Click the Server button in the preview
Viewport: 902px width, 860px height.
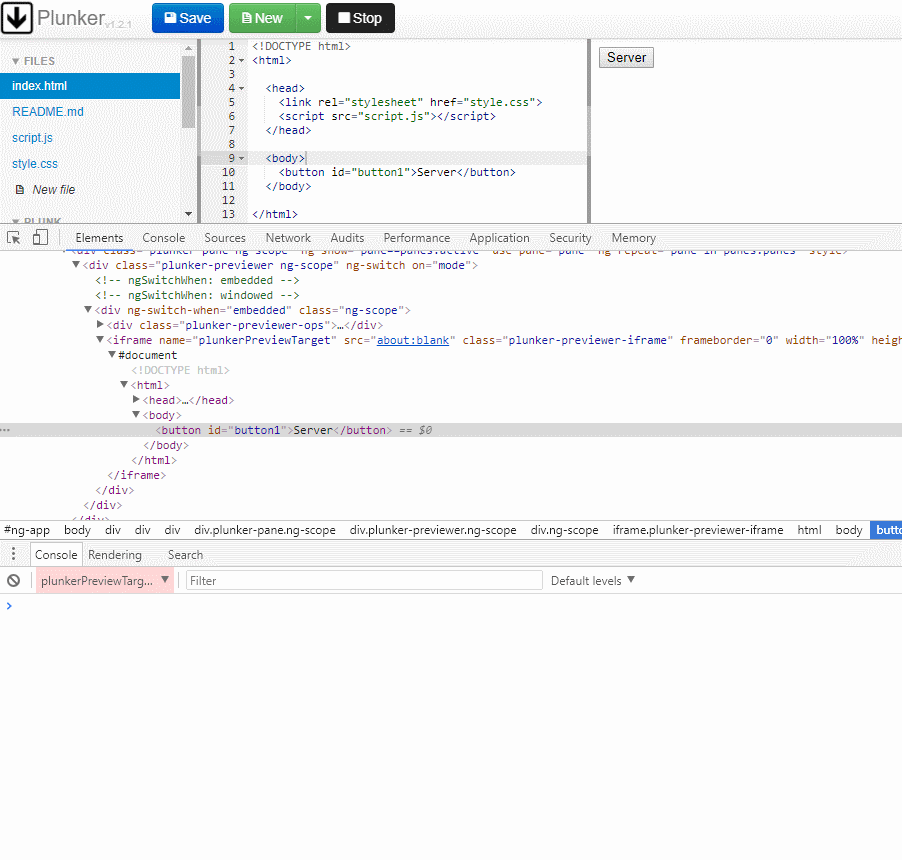(x=625, y=57)
